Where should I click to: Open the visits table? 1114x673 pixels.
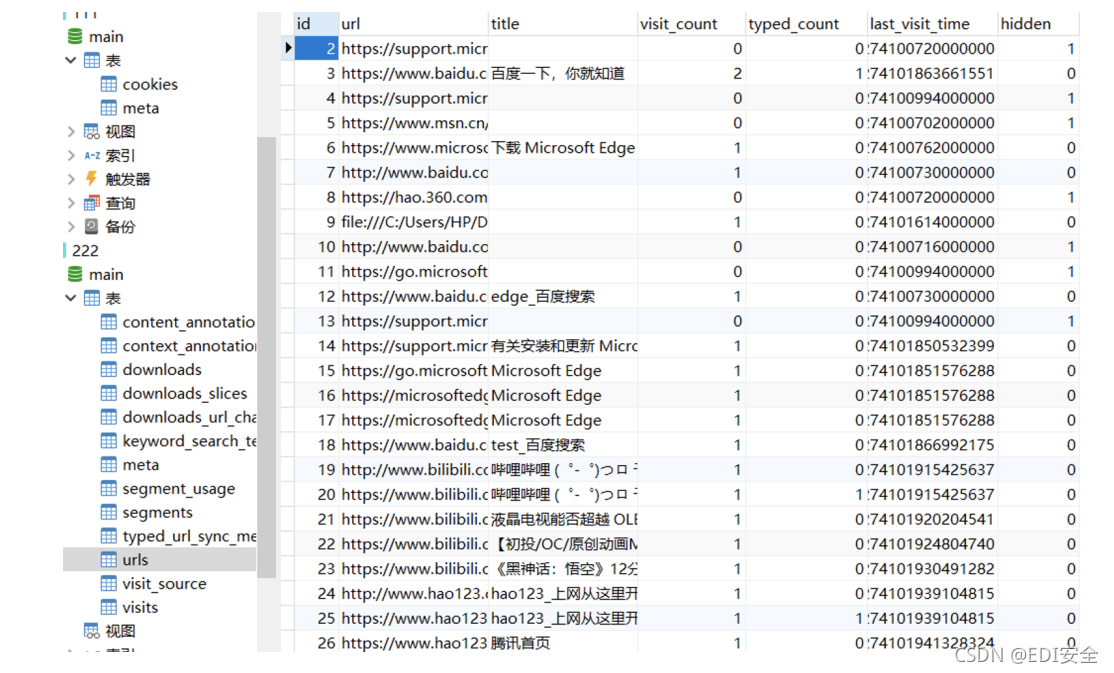coord(140,608)
